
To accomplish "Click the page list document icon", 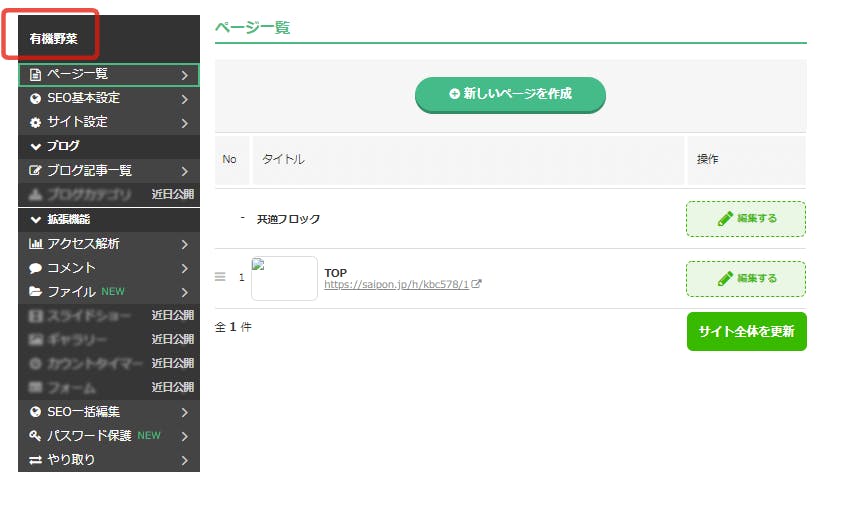I will 36,75.
